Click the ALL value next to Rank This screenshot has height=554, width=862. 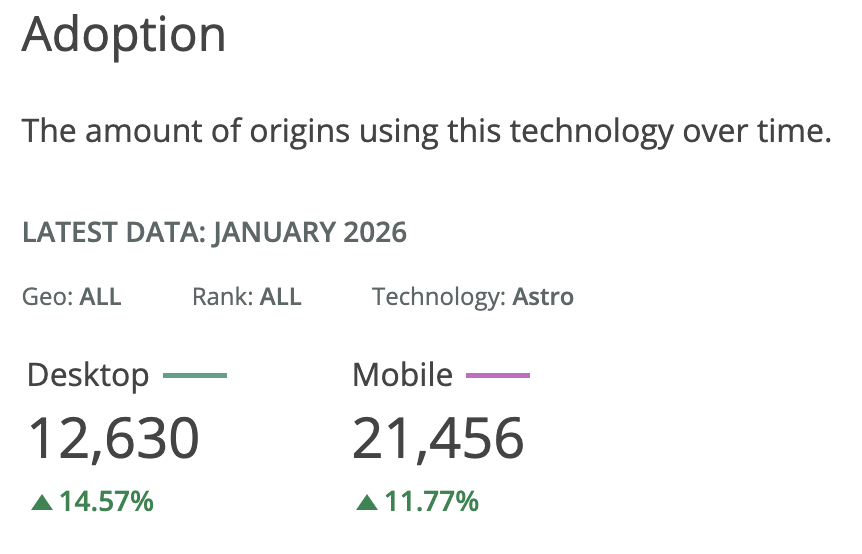pyautogui.click(x=281, y=297)
